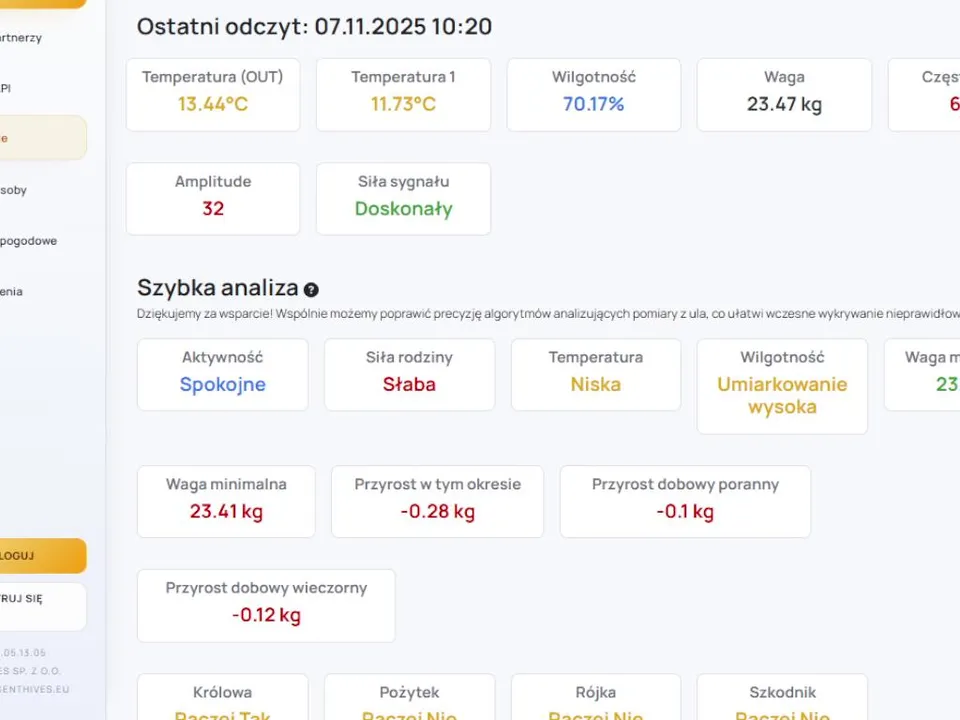The height and width of the screenshot is (720, 960).
Task: Follow the senthives.eu footer link
Action: click(x=36, y=689)
